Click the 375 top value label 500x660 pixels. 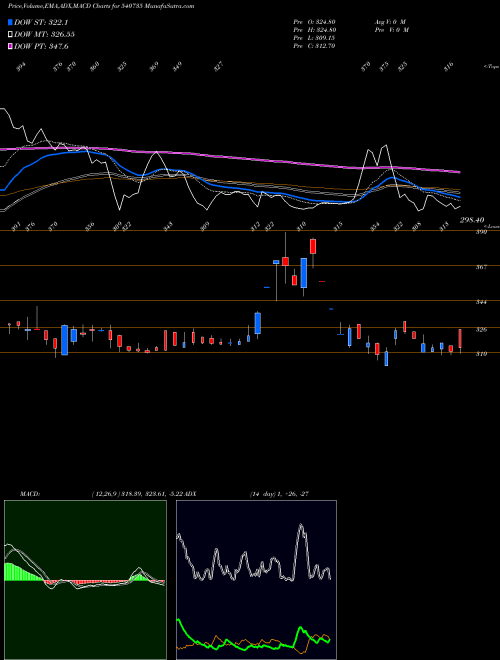(384, 67)
